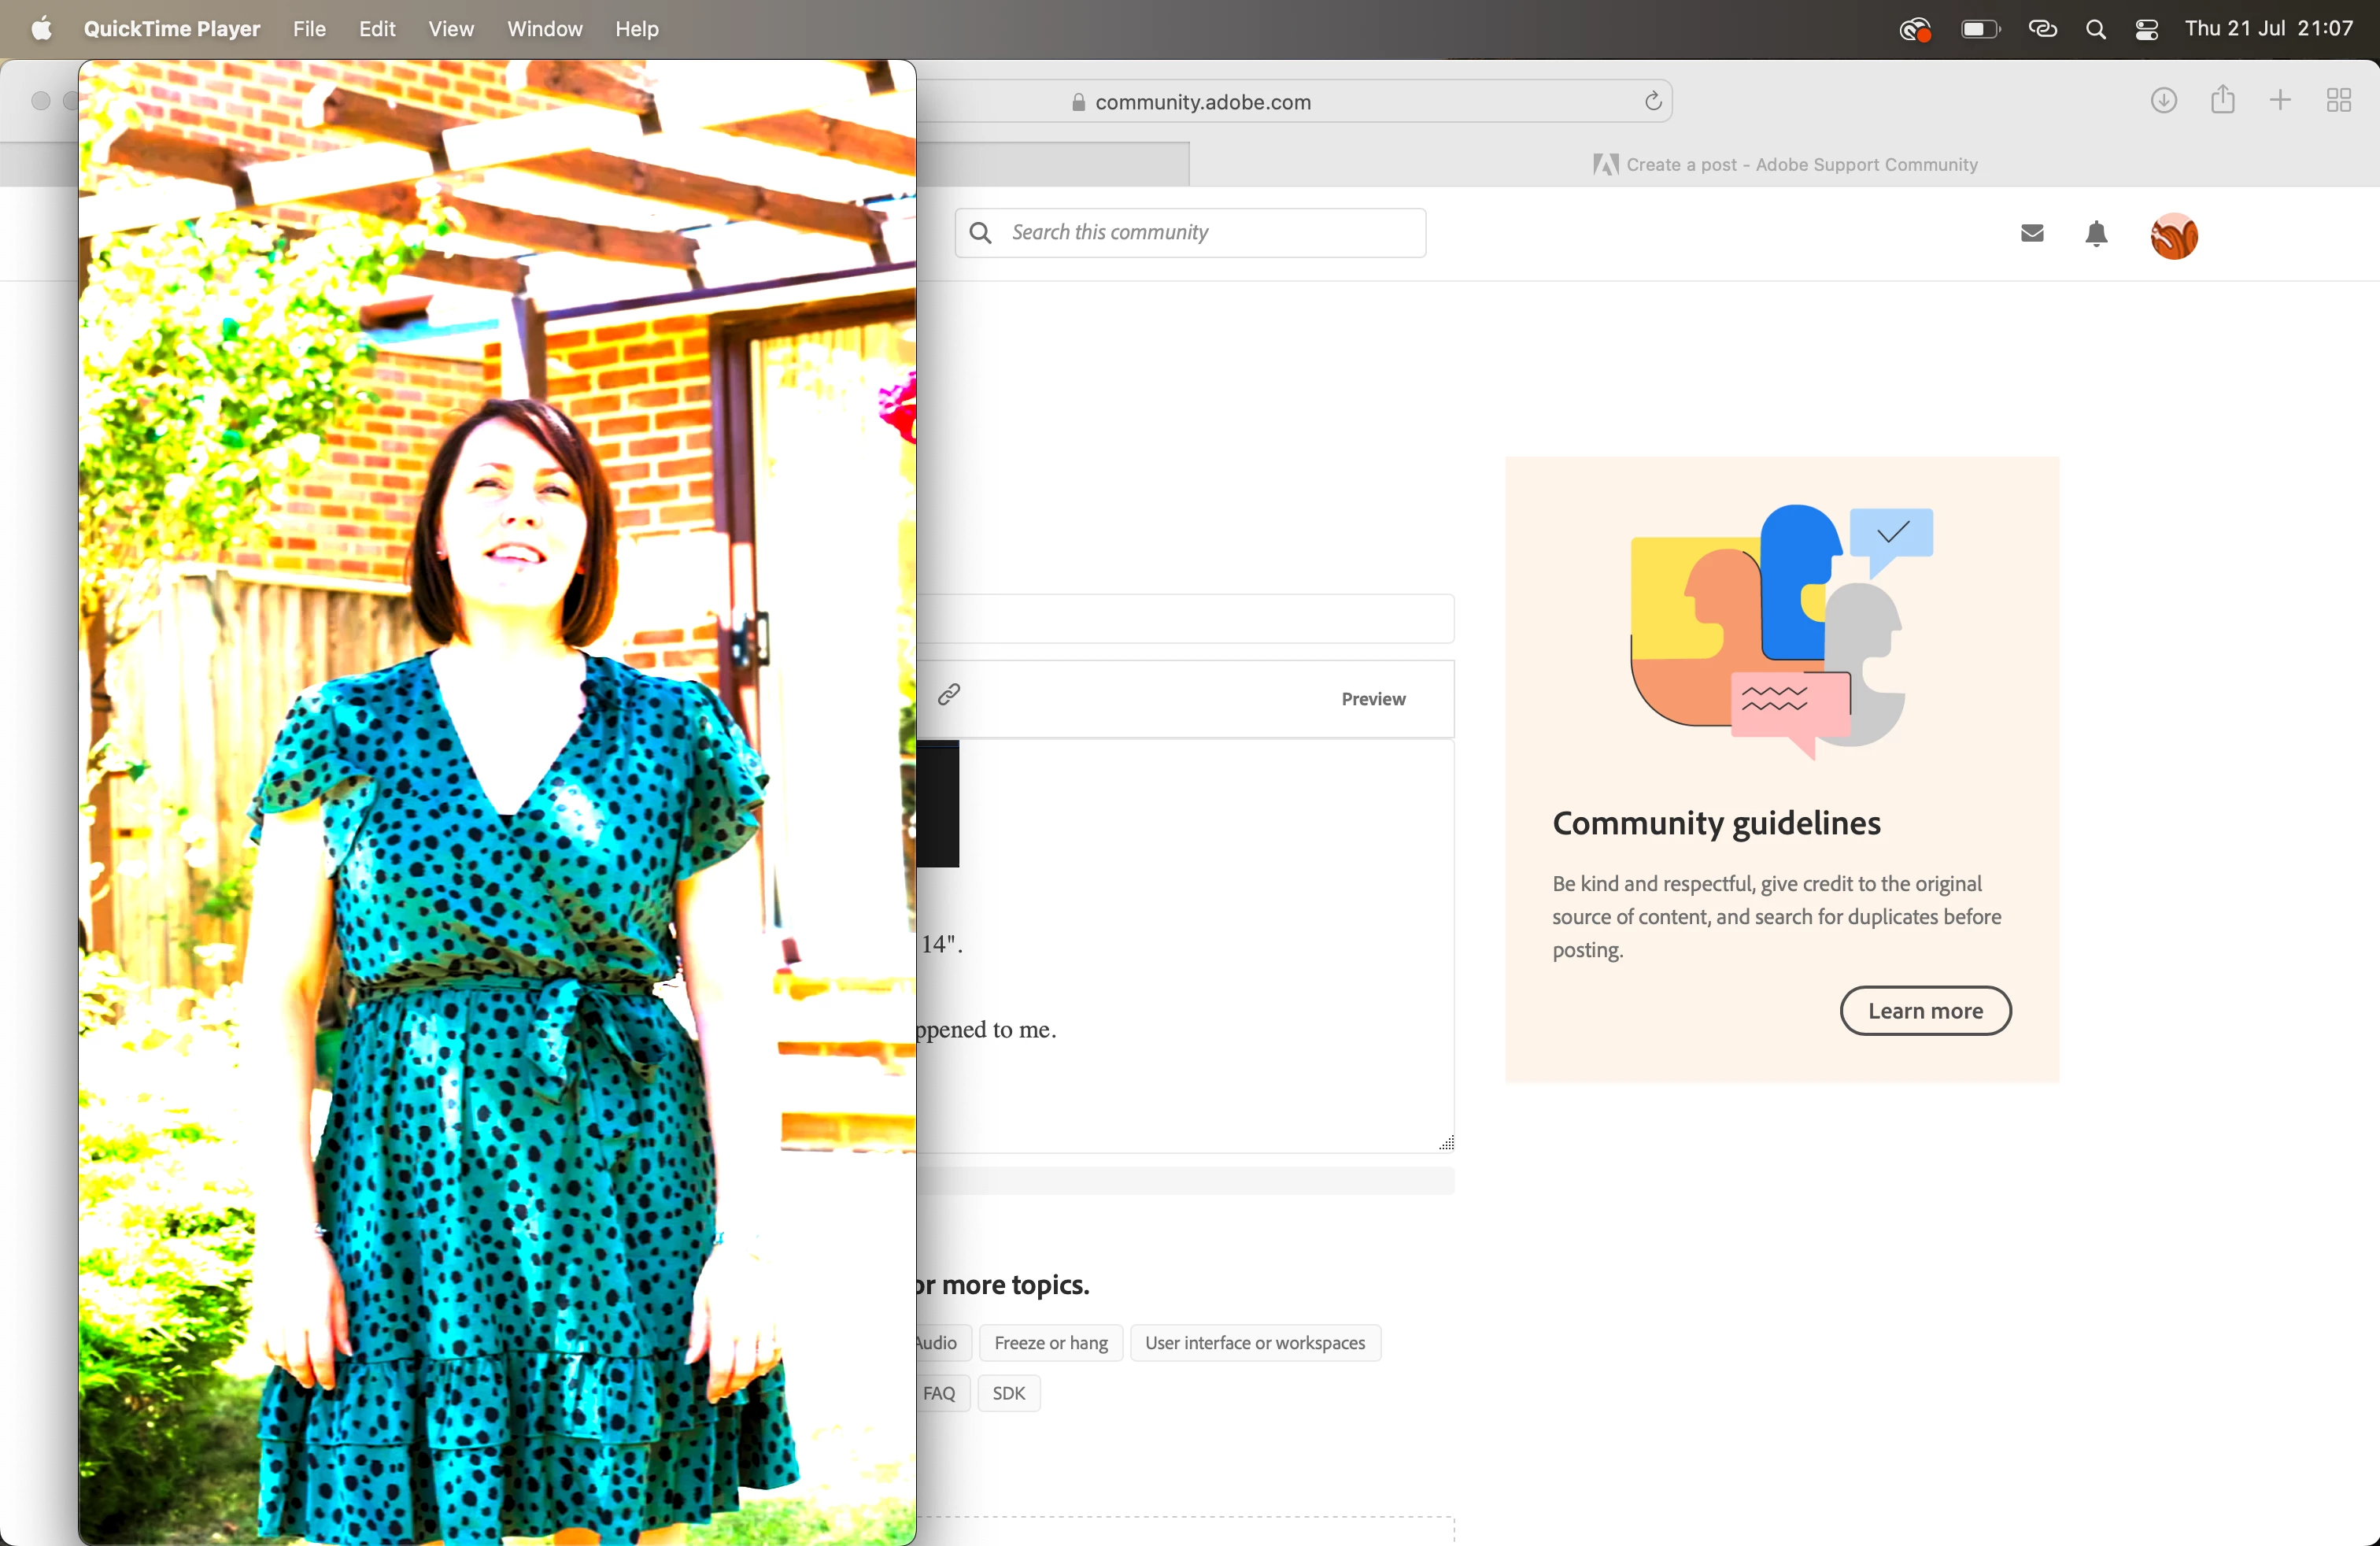Click the Preview button in editor
Viewport: 2380px width, 1546px height.
point(1373,699)
